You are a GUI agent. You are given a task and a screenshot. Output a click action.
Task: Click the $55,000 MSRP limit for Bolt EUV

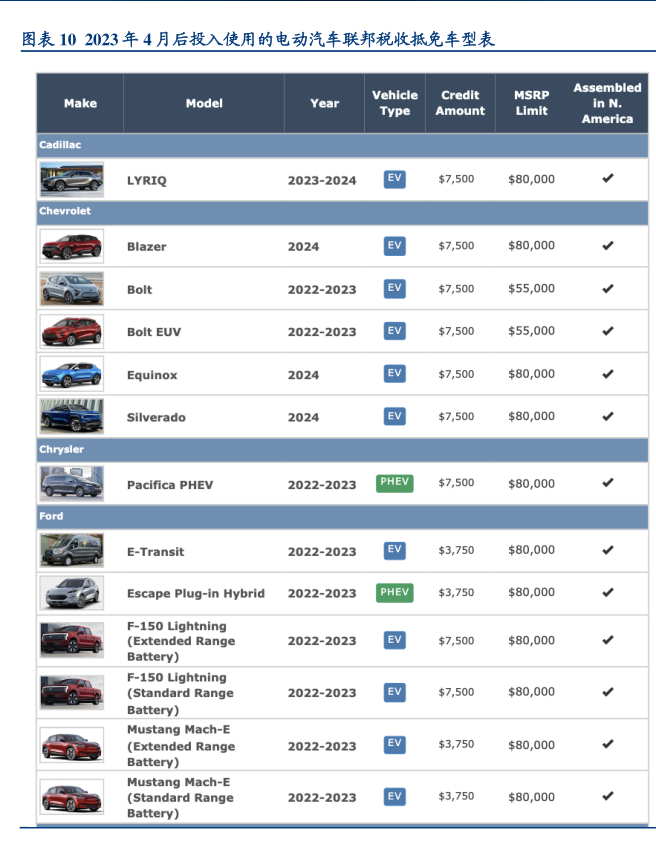click(x=531, y=331)
